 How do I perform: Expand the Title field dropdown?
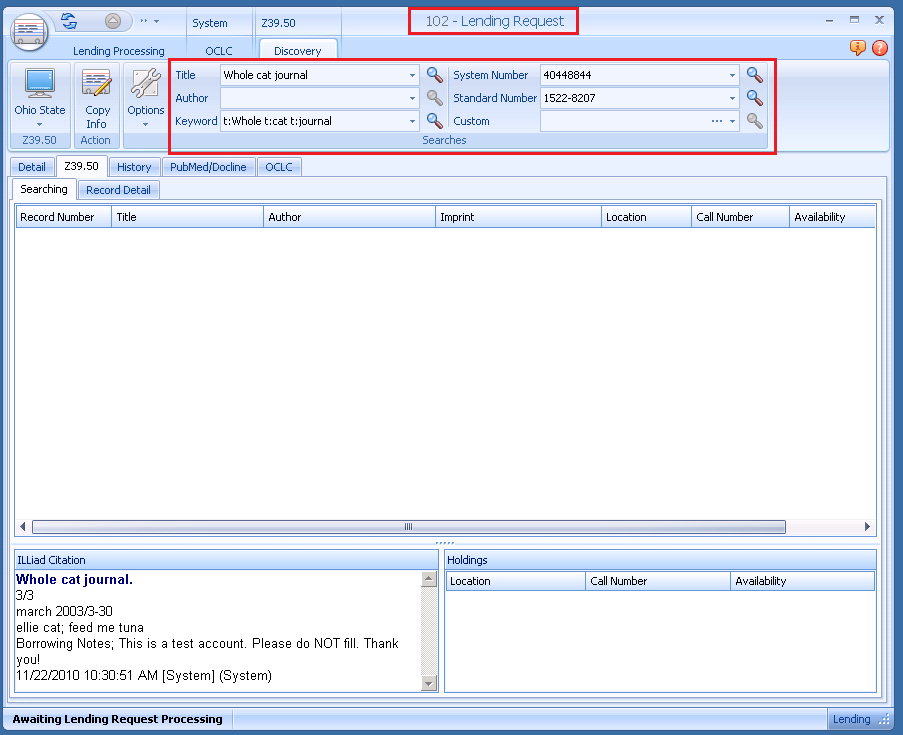coord(412,75)
